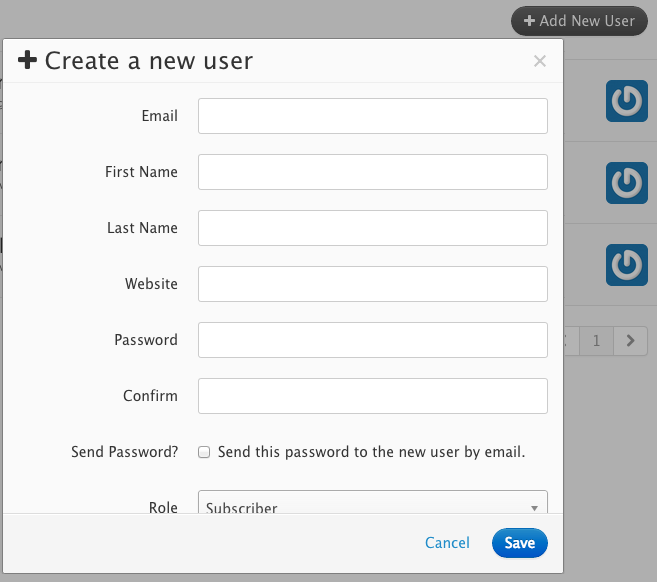This screenshot has width=657, height=582.
Task: Click the Add New User button
Action: coord(579,21)
